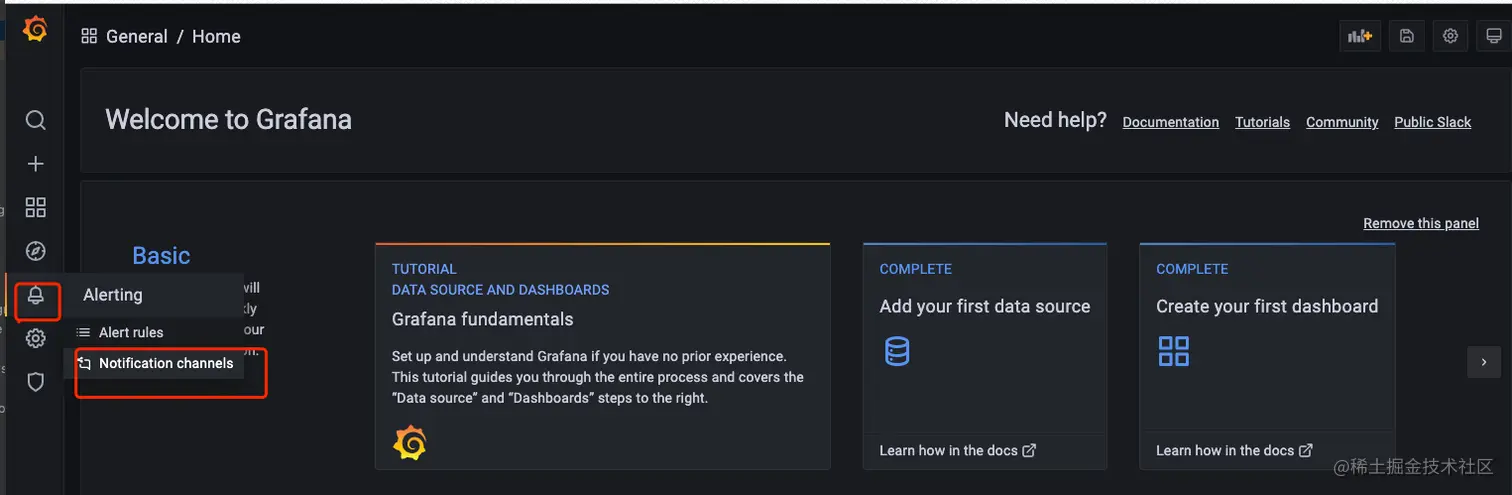Screen dimensions: 1512x495
Task: Open the Server Admin shield icon
Action: [35, 382]
